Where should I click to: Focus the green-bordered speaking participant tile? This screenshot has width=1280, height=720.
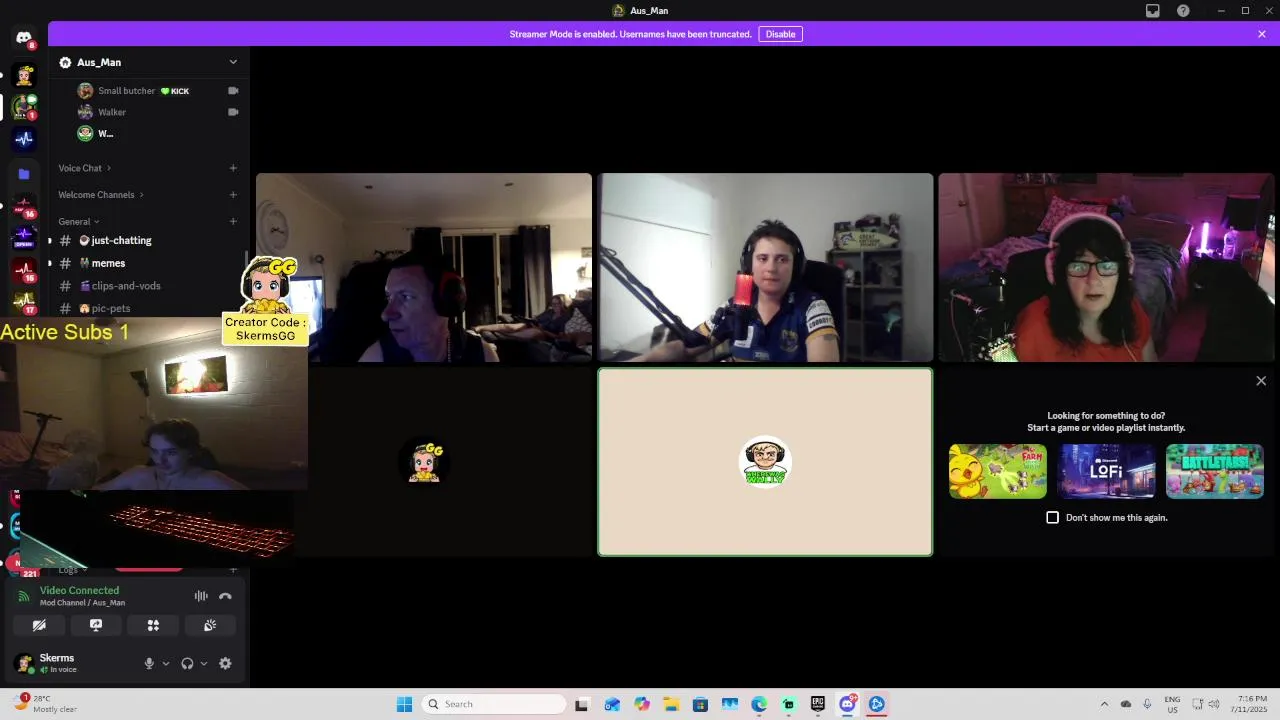point(765,462)
